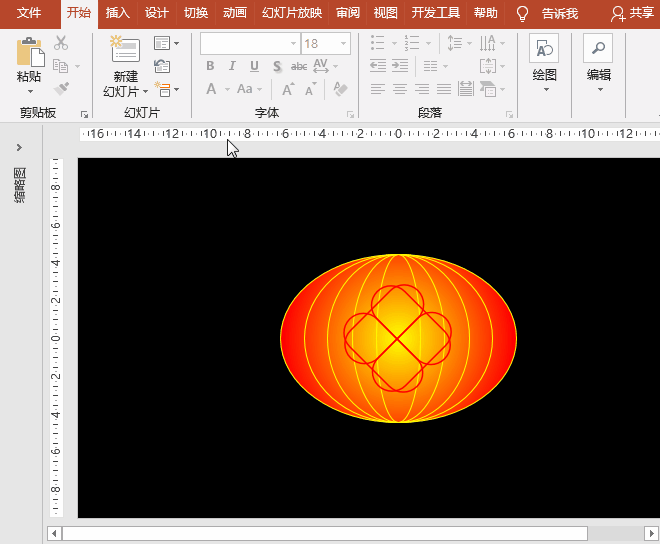Click the horizontal scrollbar left arrow

(54, 533)
